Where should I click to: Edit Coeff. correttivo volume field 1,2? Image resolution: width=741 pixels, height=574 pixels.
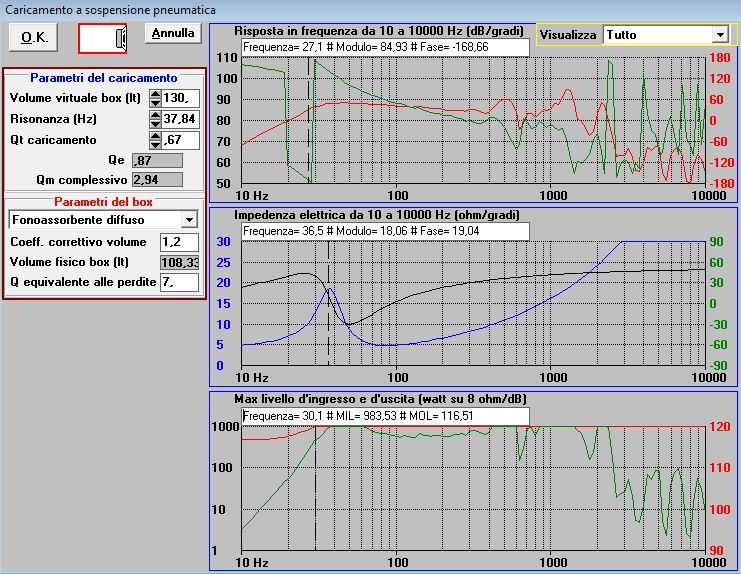180,242
